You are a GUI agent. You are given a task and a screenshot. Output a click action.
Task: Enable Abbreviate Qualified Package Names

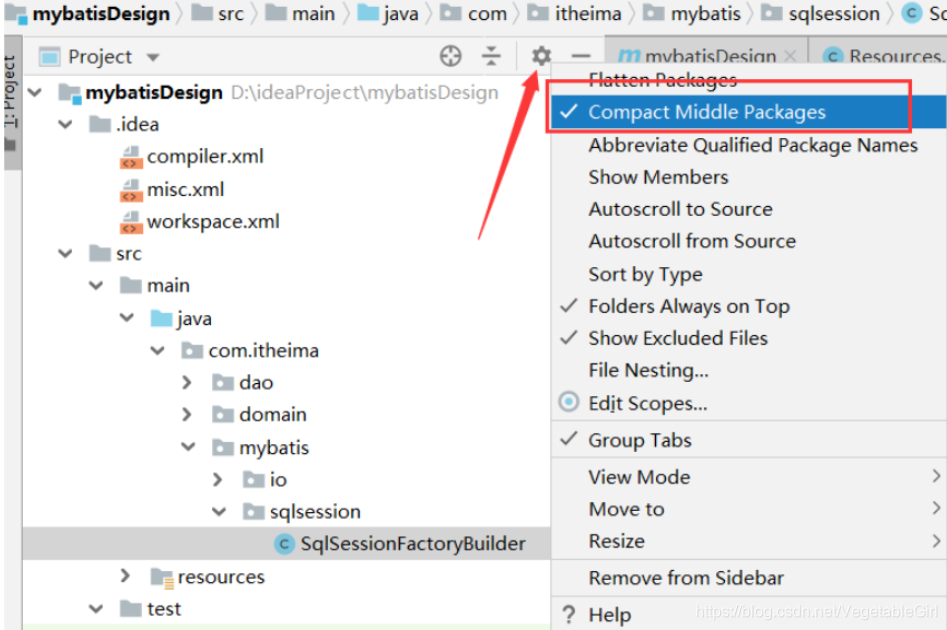[x=748, y=145]
